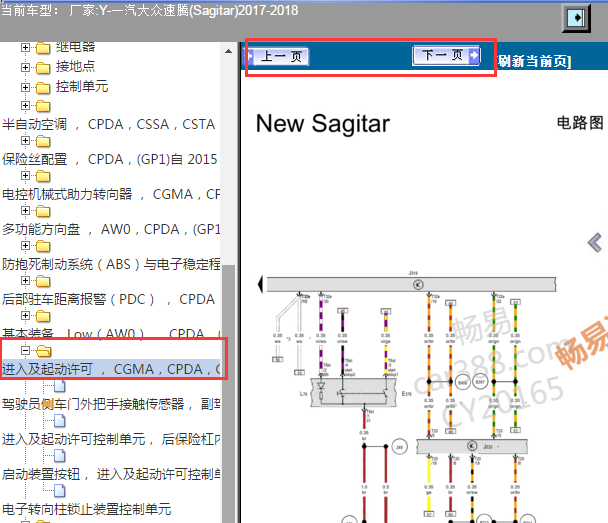Screen dimensions: 608x523
Task: Go to previous page with 上一页 button
Action: click(x=278, y=57)
